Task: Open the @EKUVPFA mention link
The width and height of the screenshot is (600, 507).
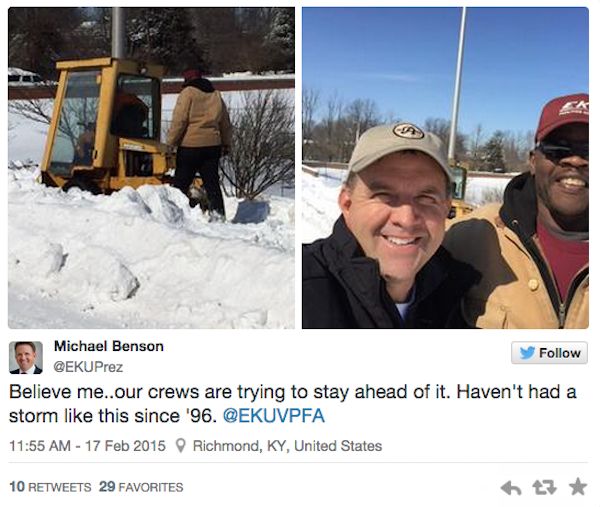Action: [x=274, y=416]
